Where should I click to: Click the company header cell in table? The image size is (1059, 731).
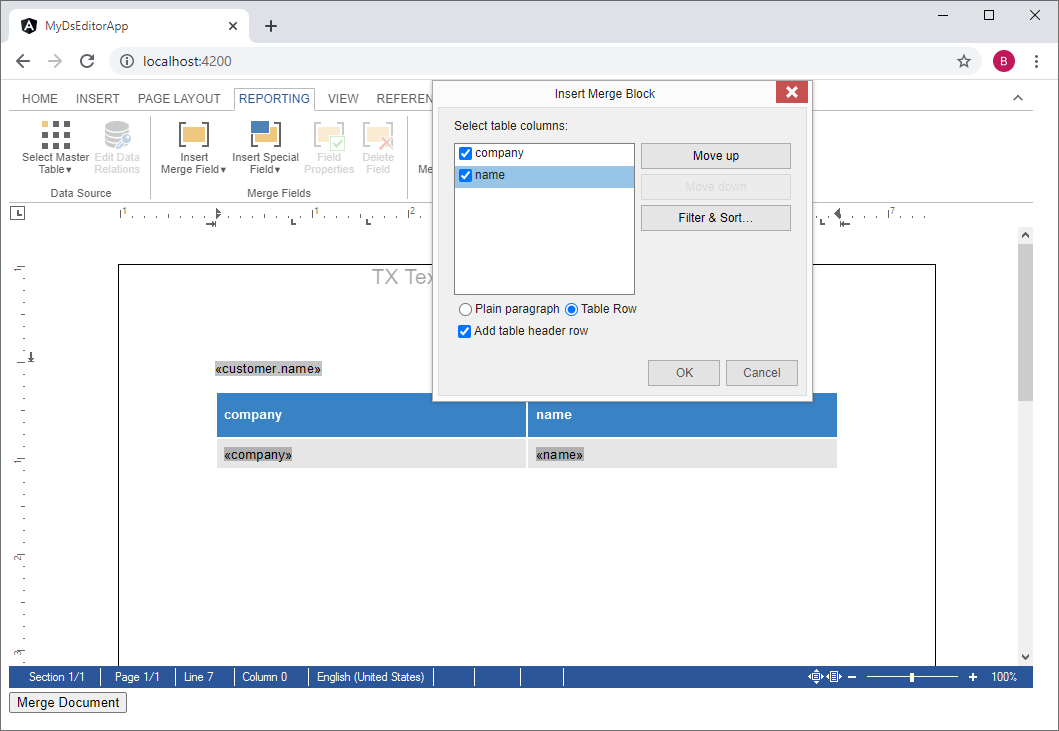click(371, 415)
